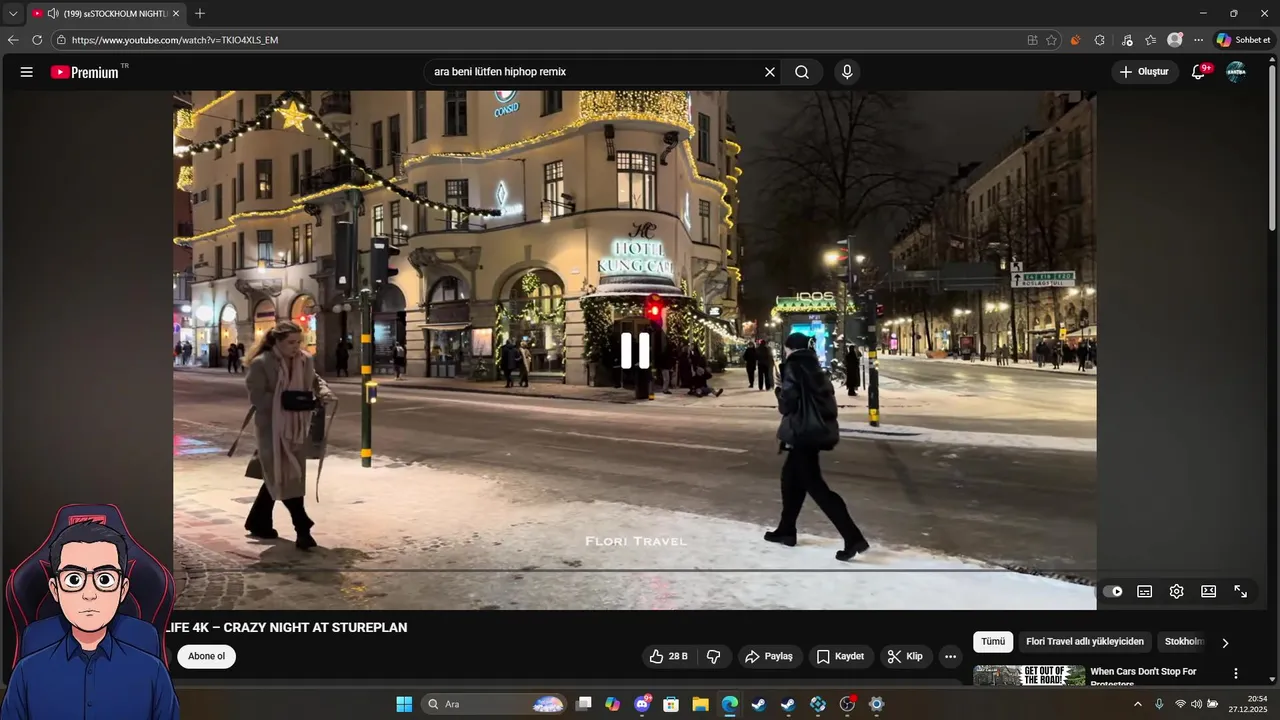The width and height of the screenshot is (1280, 720).
Task: Toggle subtitles in the video player
Action: [1145, 591]
